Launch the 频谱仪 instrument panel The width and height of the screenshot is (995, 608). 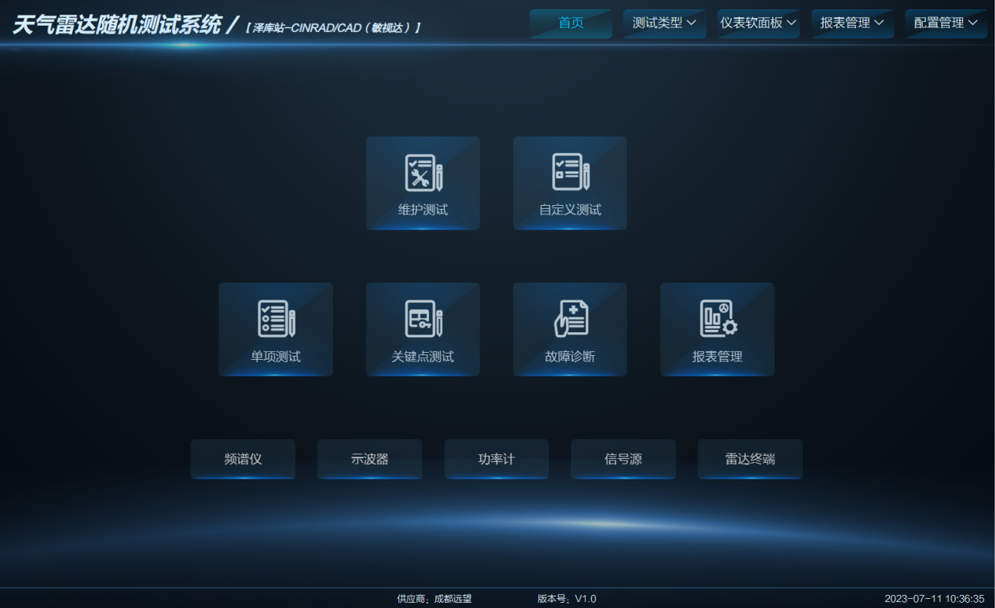(243, 459)
